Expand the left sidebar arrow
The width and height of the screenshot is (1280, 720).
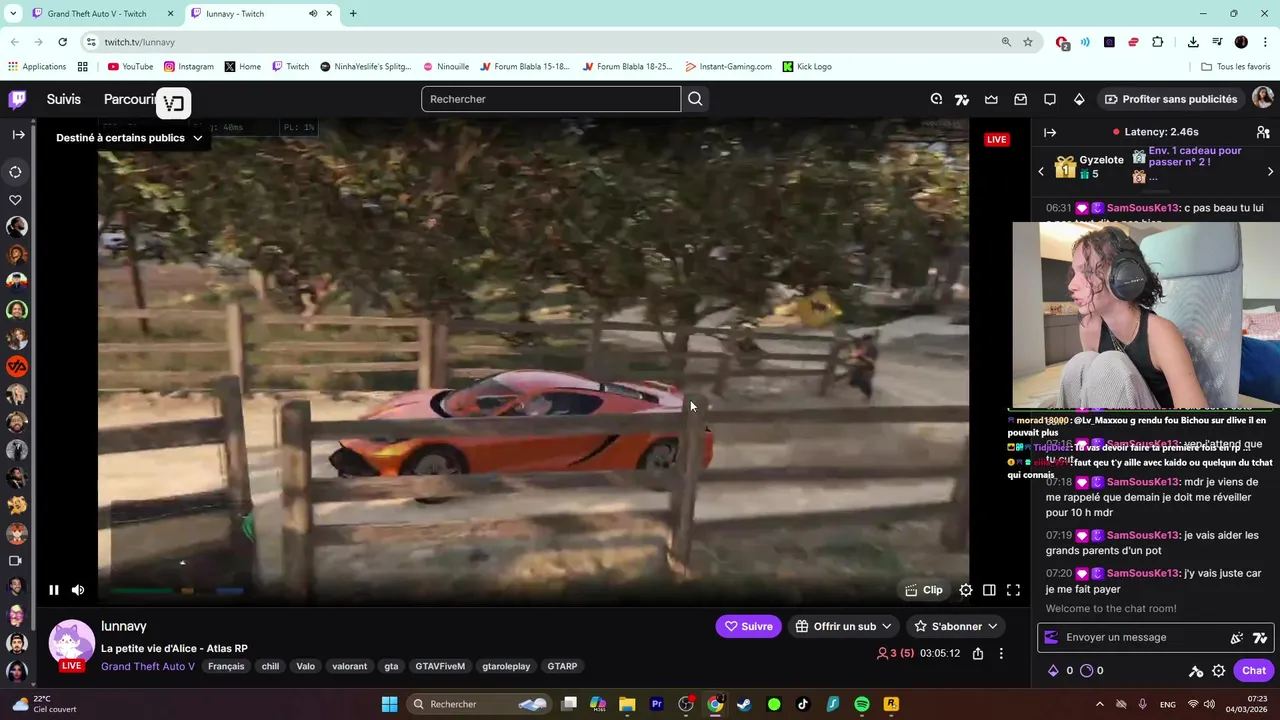pyautogui.click(x=18, y=134)
